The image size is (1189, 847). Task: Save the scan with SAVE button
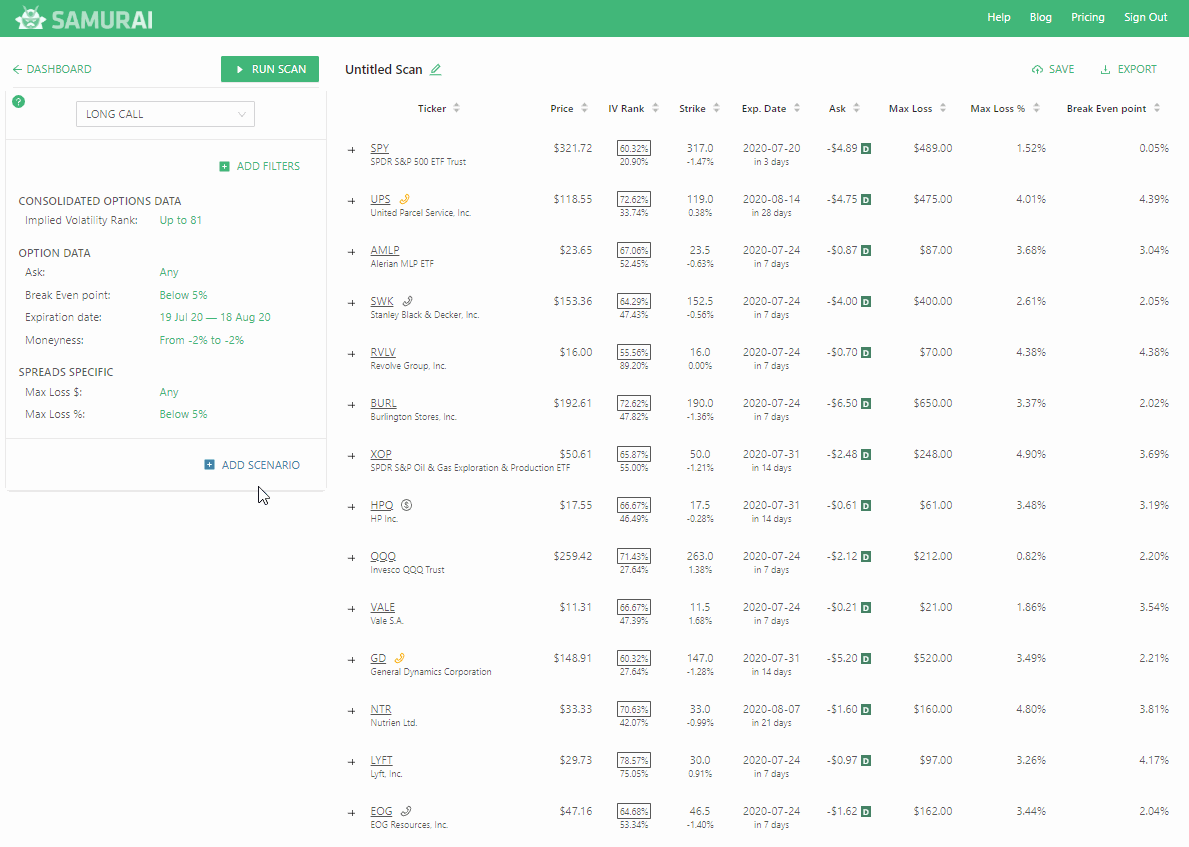[x=1053, y=69]
